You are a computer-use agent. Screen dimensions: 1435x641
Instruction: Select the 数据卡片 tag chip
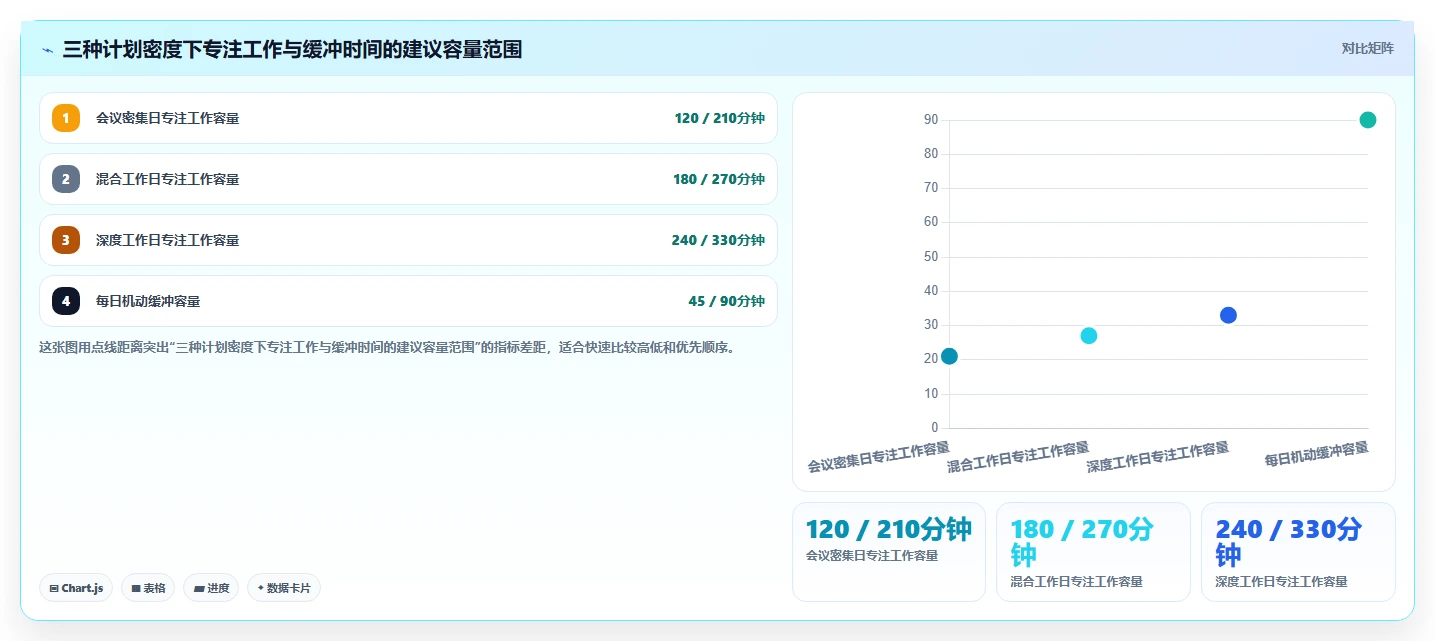pos(284,588)
